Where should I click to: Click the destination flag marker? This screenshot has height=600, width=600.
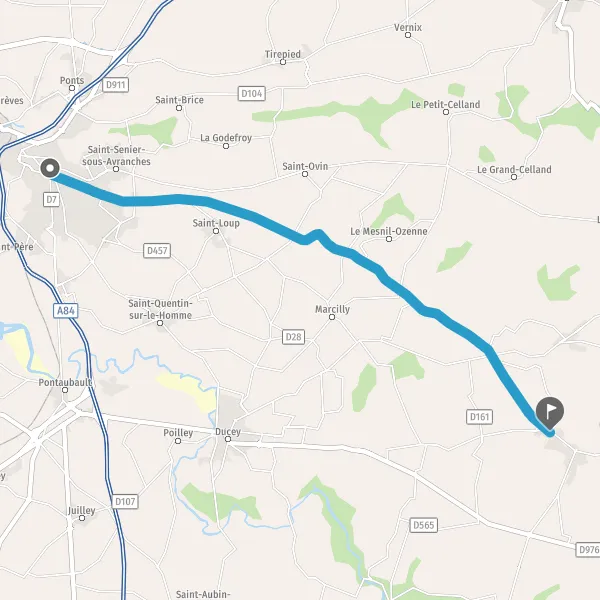click(549, 413)
